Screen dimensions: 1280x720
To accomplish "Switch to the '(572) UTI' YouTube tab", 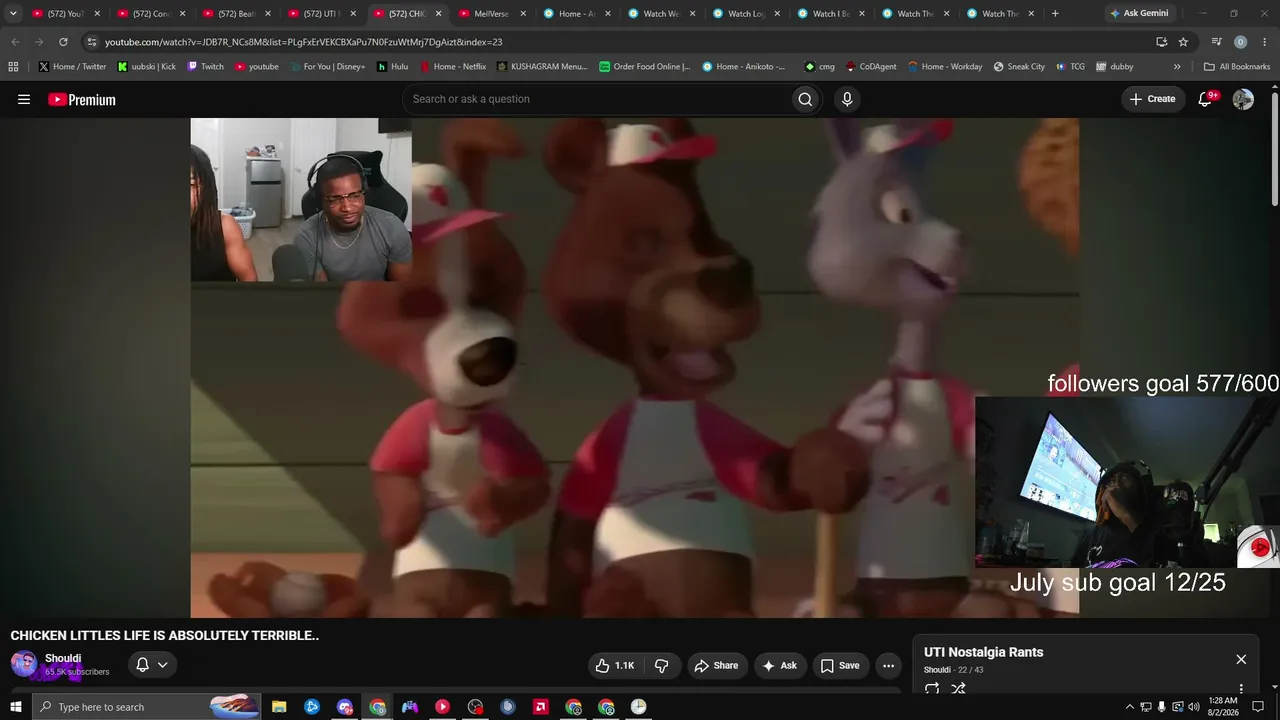I will (322, 14).
